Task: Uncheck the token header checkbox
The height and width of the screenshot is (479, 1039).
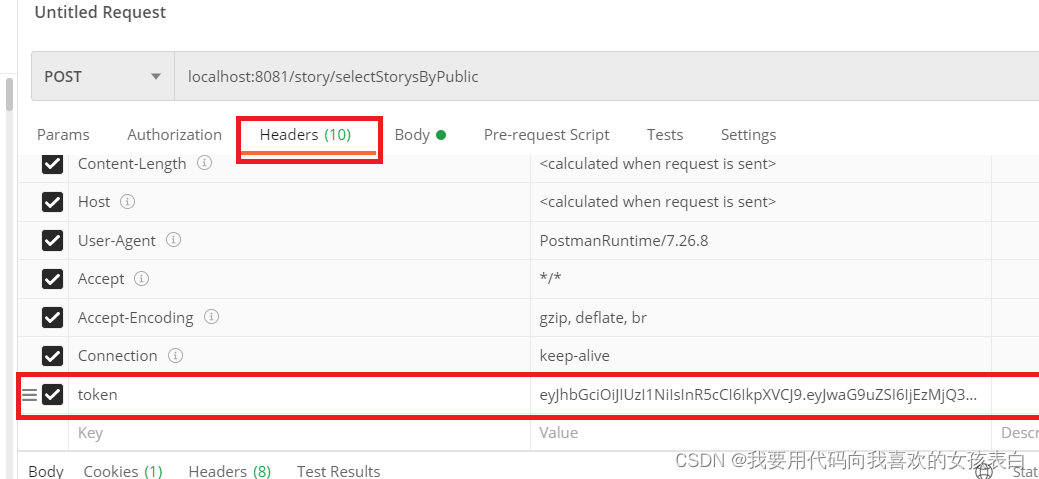Action: coord(53,395)
